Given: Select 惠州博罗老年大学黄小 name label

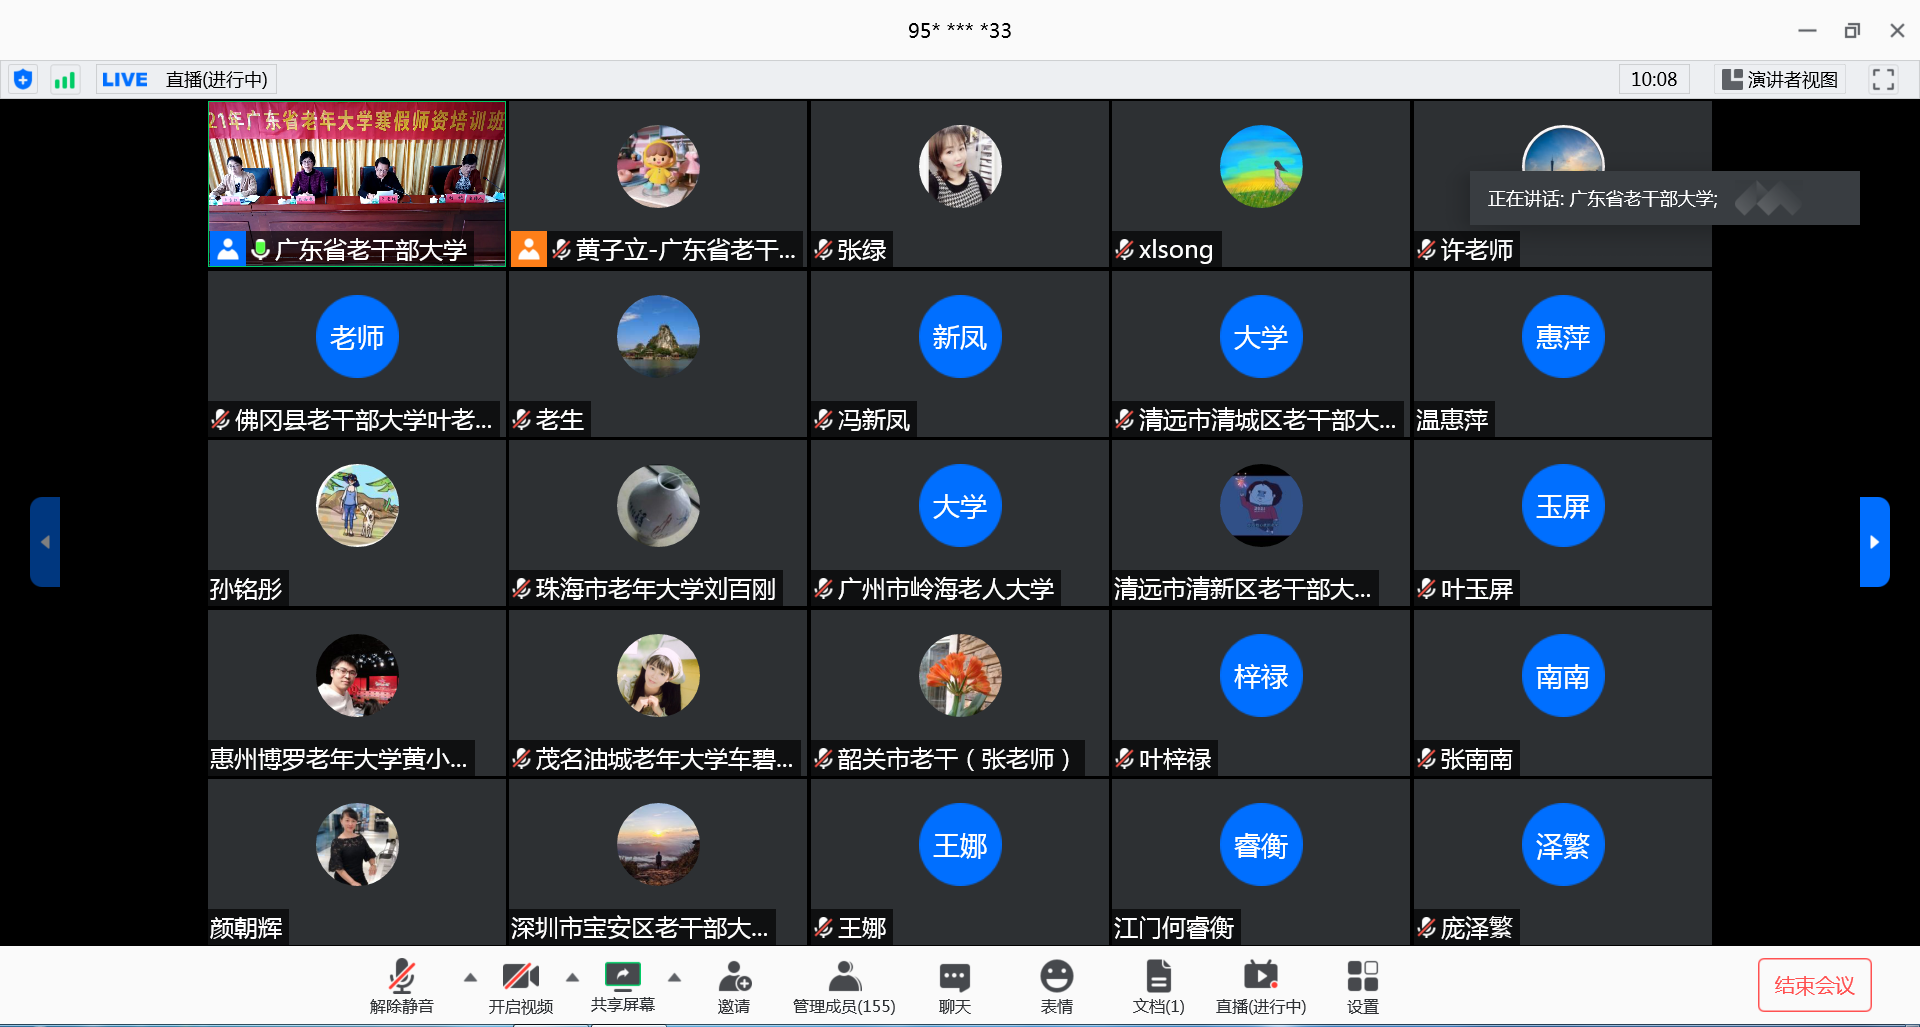Looking at the screenshot, I should [339, 759].
